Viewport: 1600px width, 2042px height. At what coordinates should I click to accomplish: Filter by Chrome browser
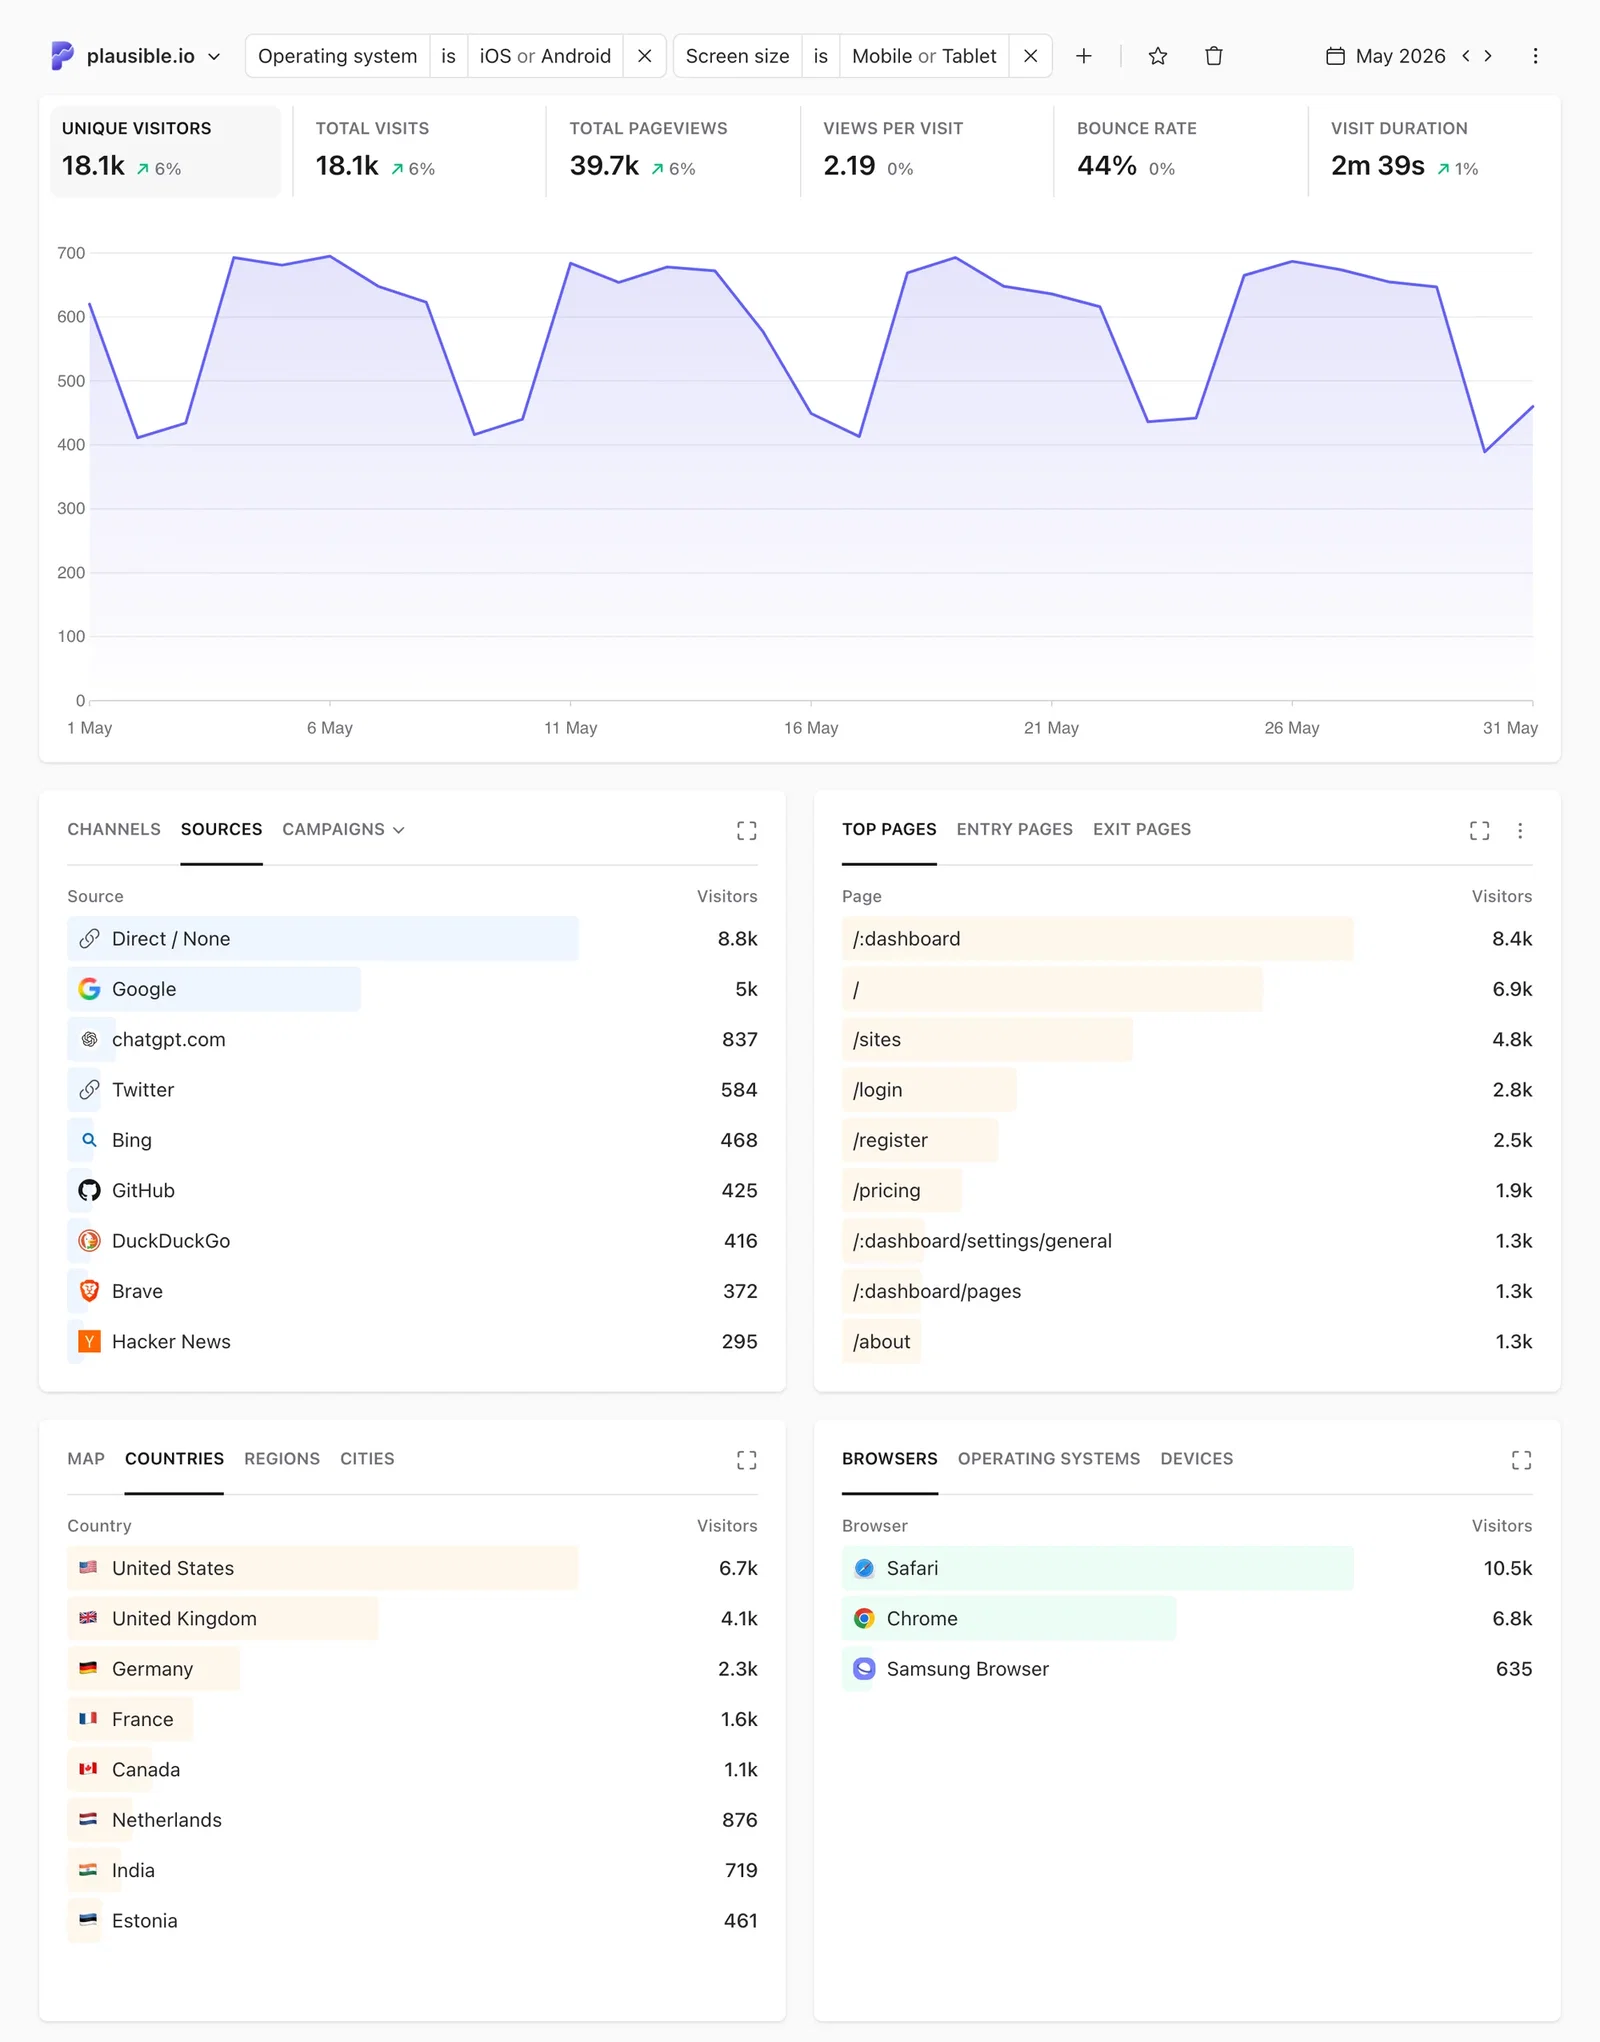tap(1187, 1618)
